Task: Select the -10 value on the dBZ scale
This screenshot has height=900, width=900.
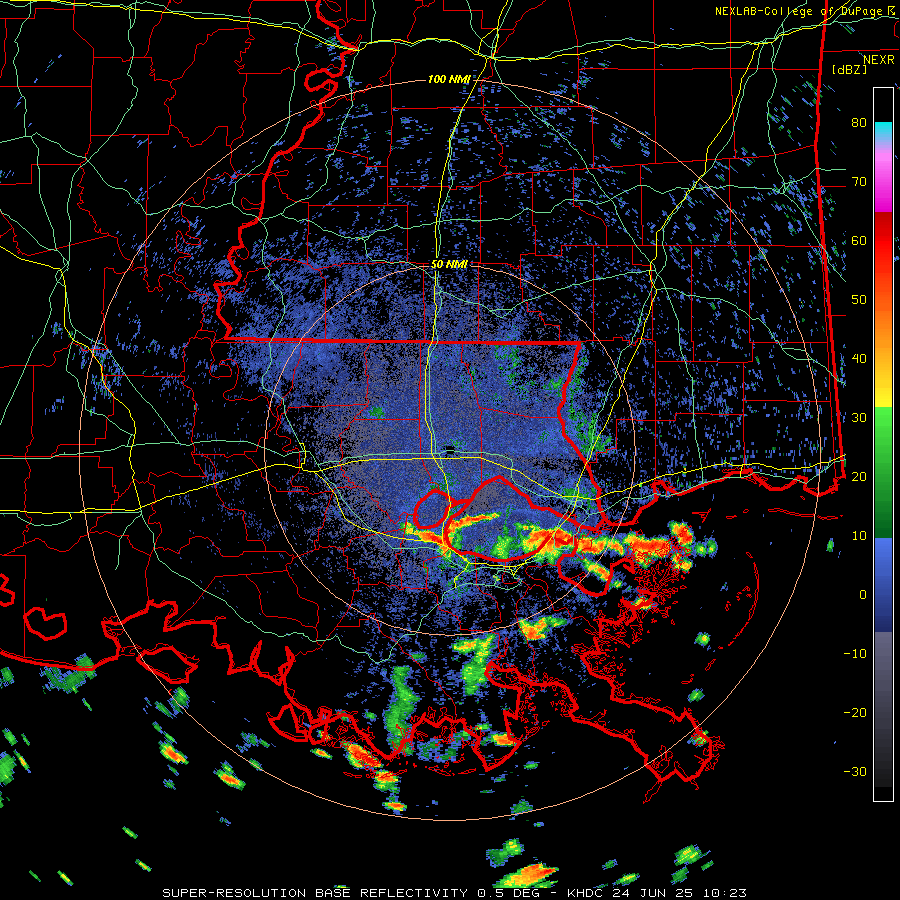Action: [x=855, y=654]
